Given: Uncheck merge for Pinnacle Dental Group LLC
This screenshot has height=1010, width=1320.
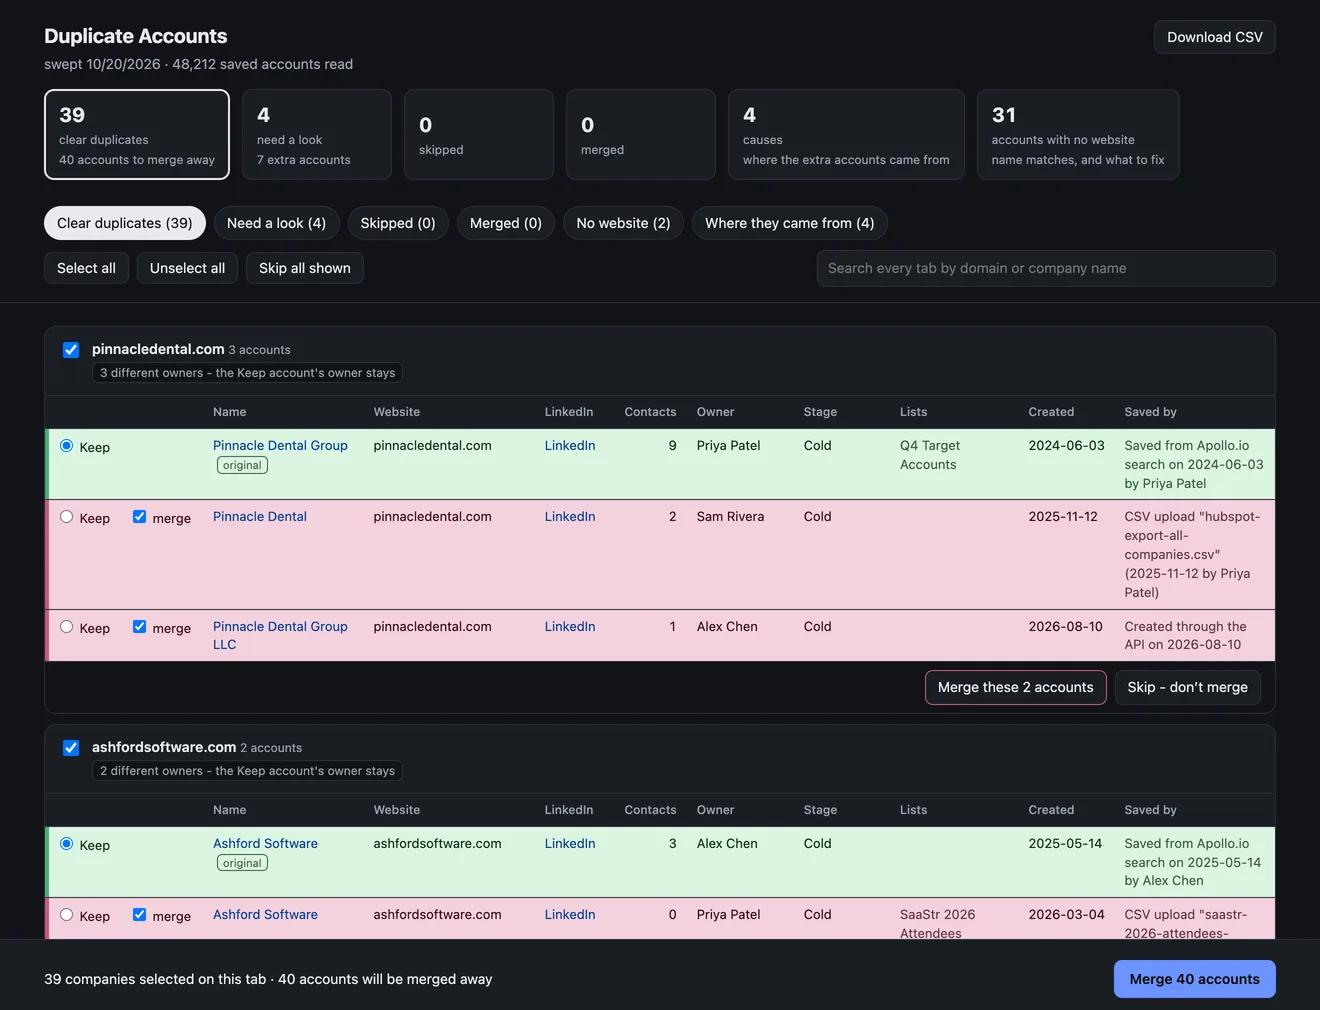Looking at the screenshot, I should (x=140, y=627).
